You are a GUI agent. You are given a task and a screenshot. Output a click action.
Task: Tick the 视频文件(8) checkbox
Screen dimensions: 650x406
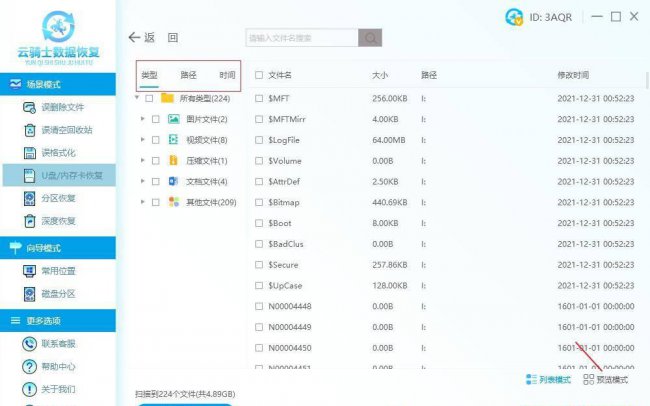pos(155,140)
